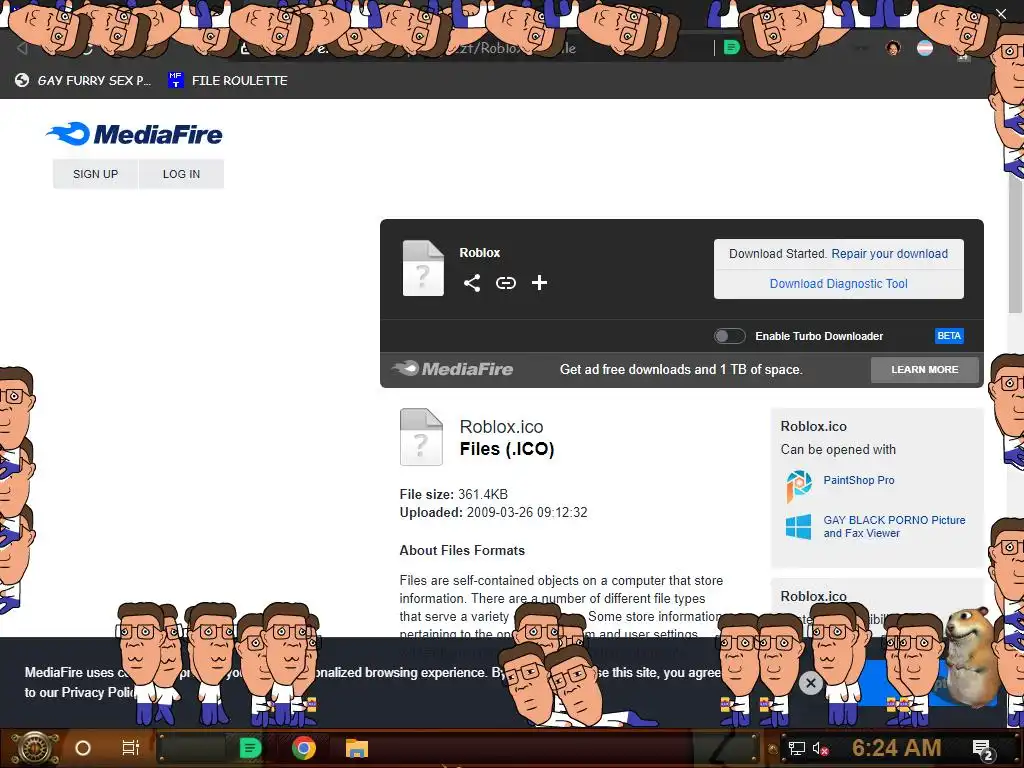Click the gray MediaFire logo in ad banner

tap(453, 369)
